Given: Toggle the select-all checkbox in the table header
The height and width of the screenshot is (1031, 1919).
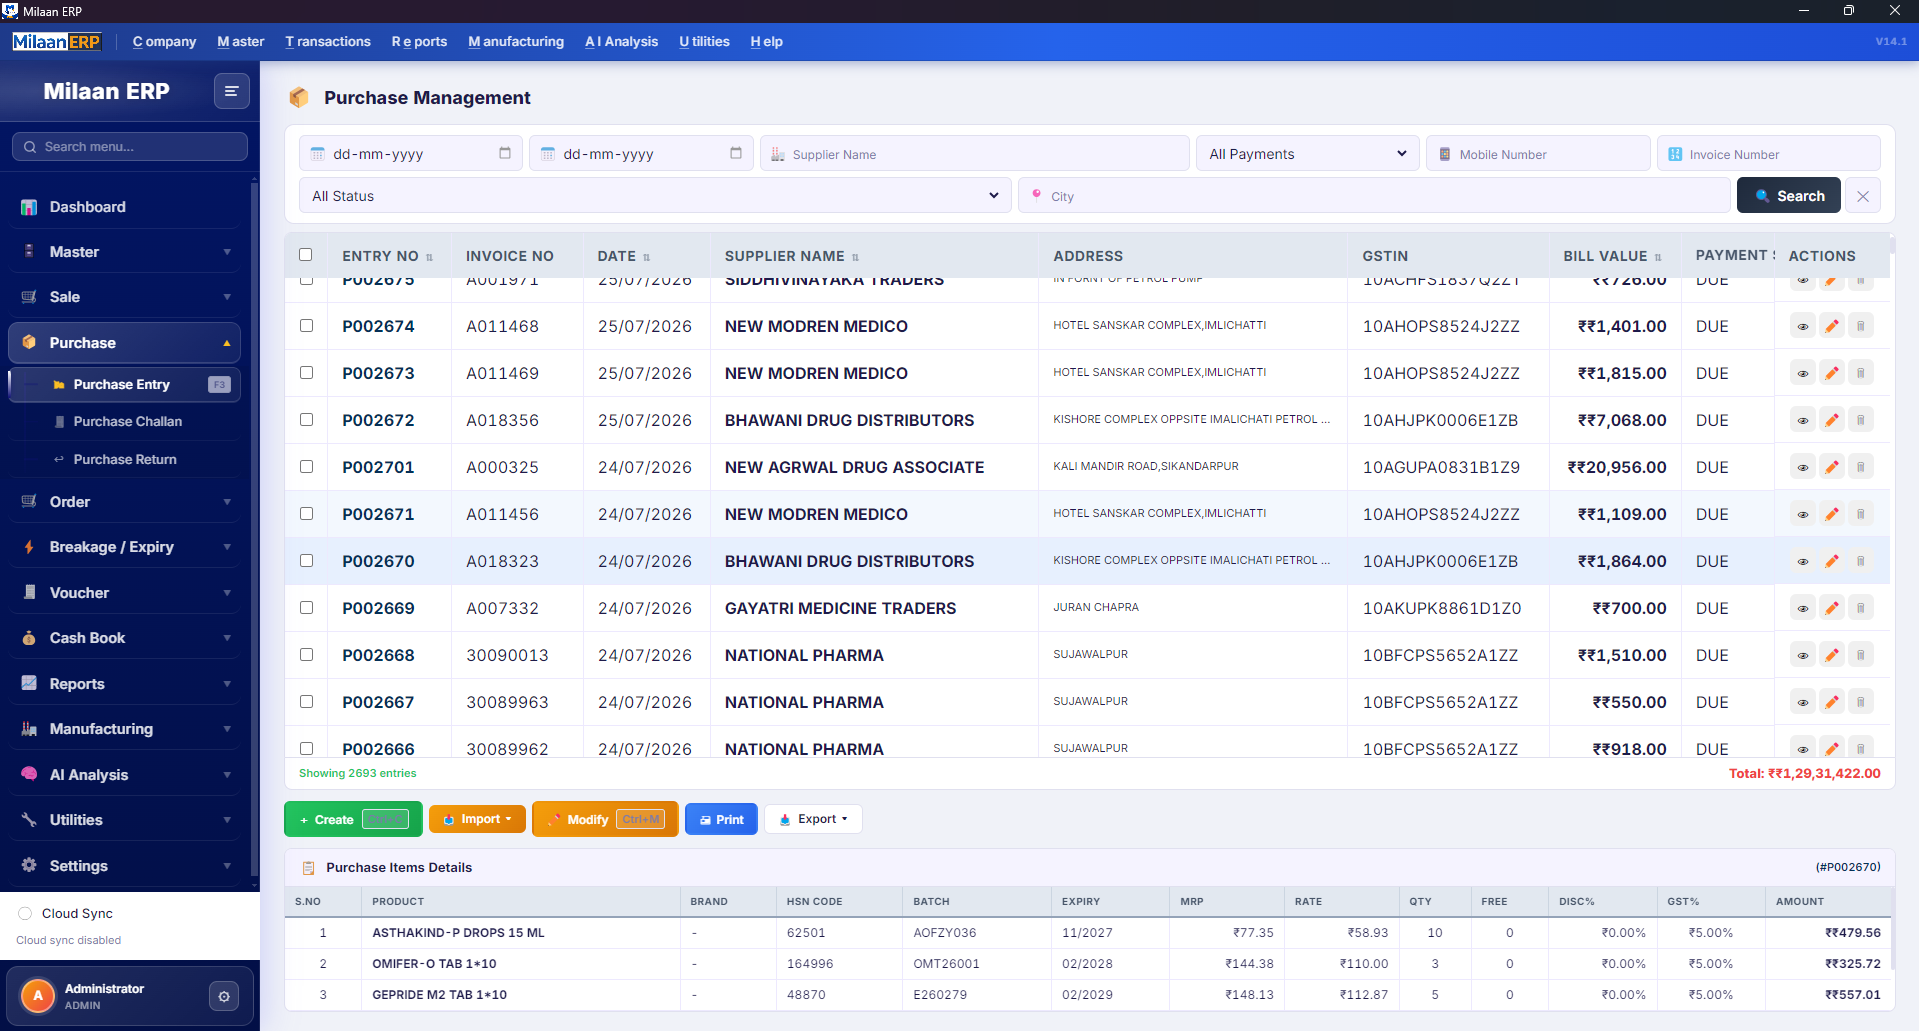Looking at the screenshot, I should [306, 255].
